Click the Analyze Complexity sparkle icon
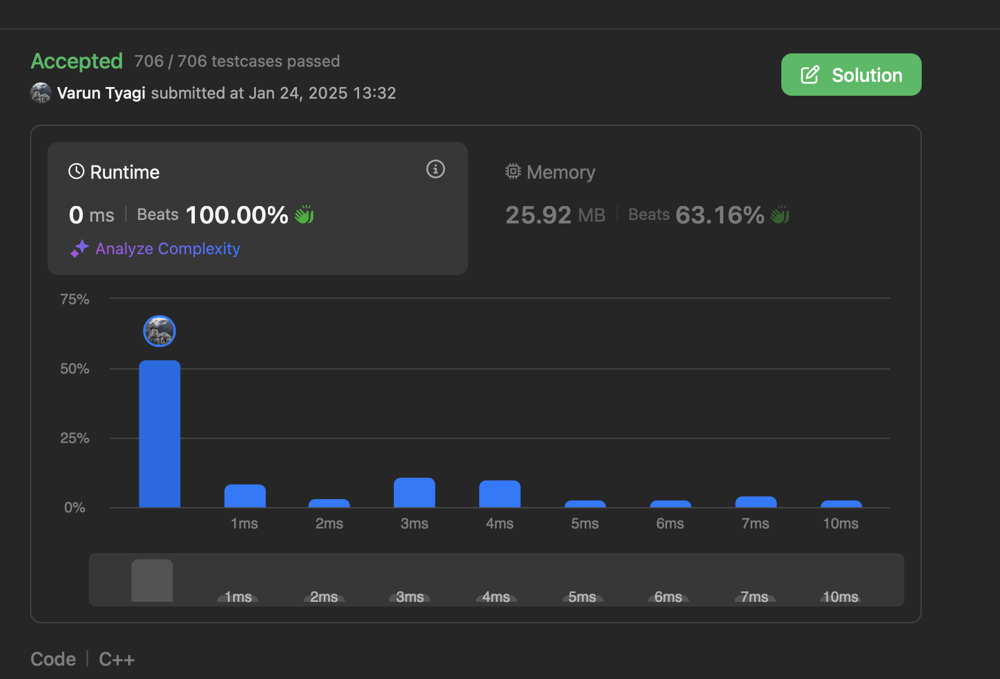The image size is (1000, 679). [x=79, y=249]
